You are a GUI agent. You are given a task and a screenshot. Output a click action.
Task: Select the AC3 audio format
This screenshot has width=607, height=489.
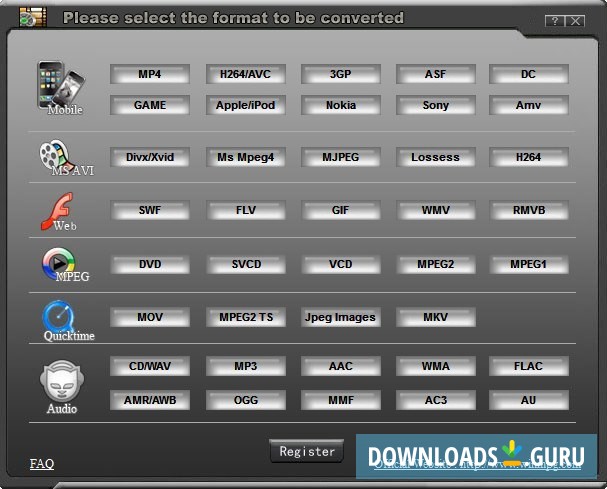coord(436,400)
